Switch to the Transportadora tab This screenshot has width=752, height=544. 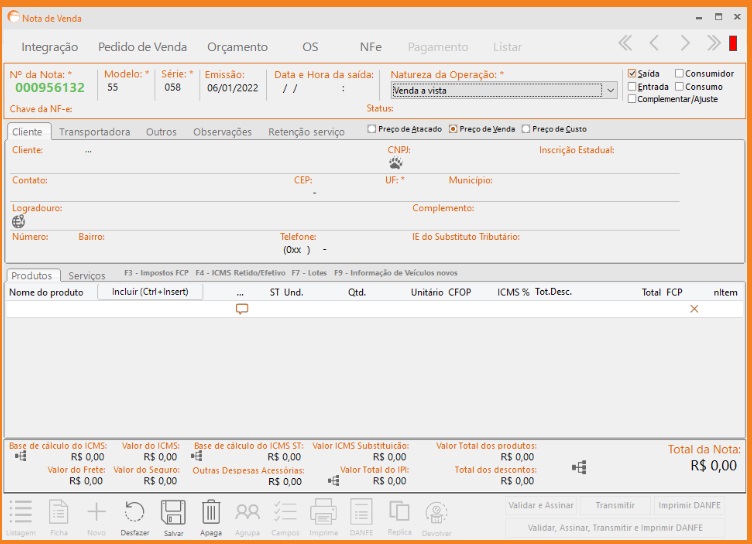click(94, 132)
